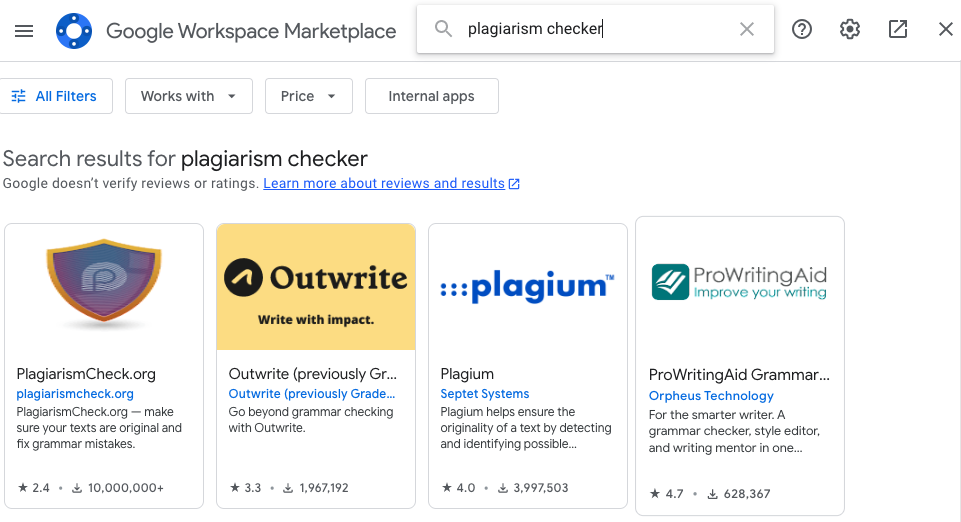Screen dimensions: 961x522
Task: Click the 4.0 star rating on Plagium
Action: (458, 488)
